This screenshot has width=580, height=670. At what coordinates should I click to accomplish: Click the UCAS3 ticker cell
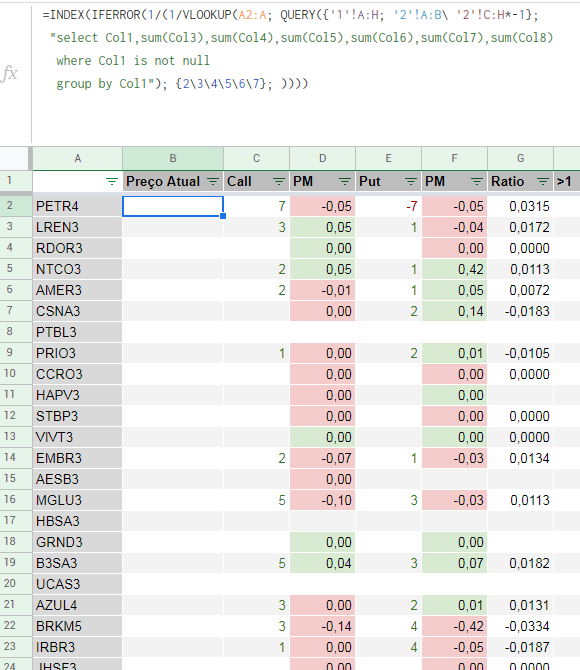[77, 584]
